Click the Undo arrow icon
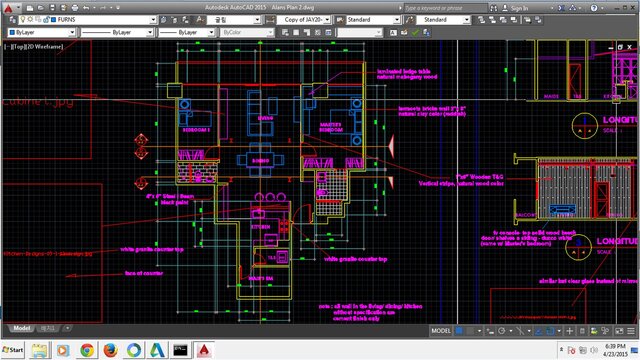The image size is (640, 360). (x=86, y=8)
